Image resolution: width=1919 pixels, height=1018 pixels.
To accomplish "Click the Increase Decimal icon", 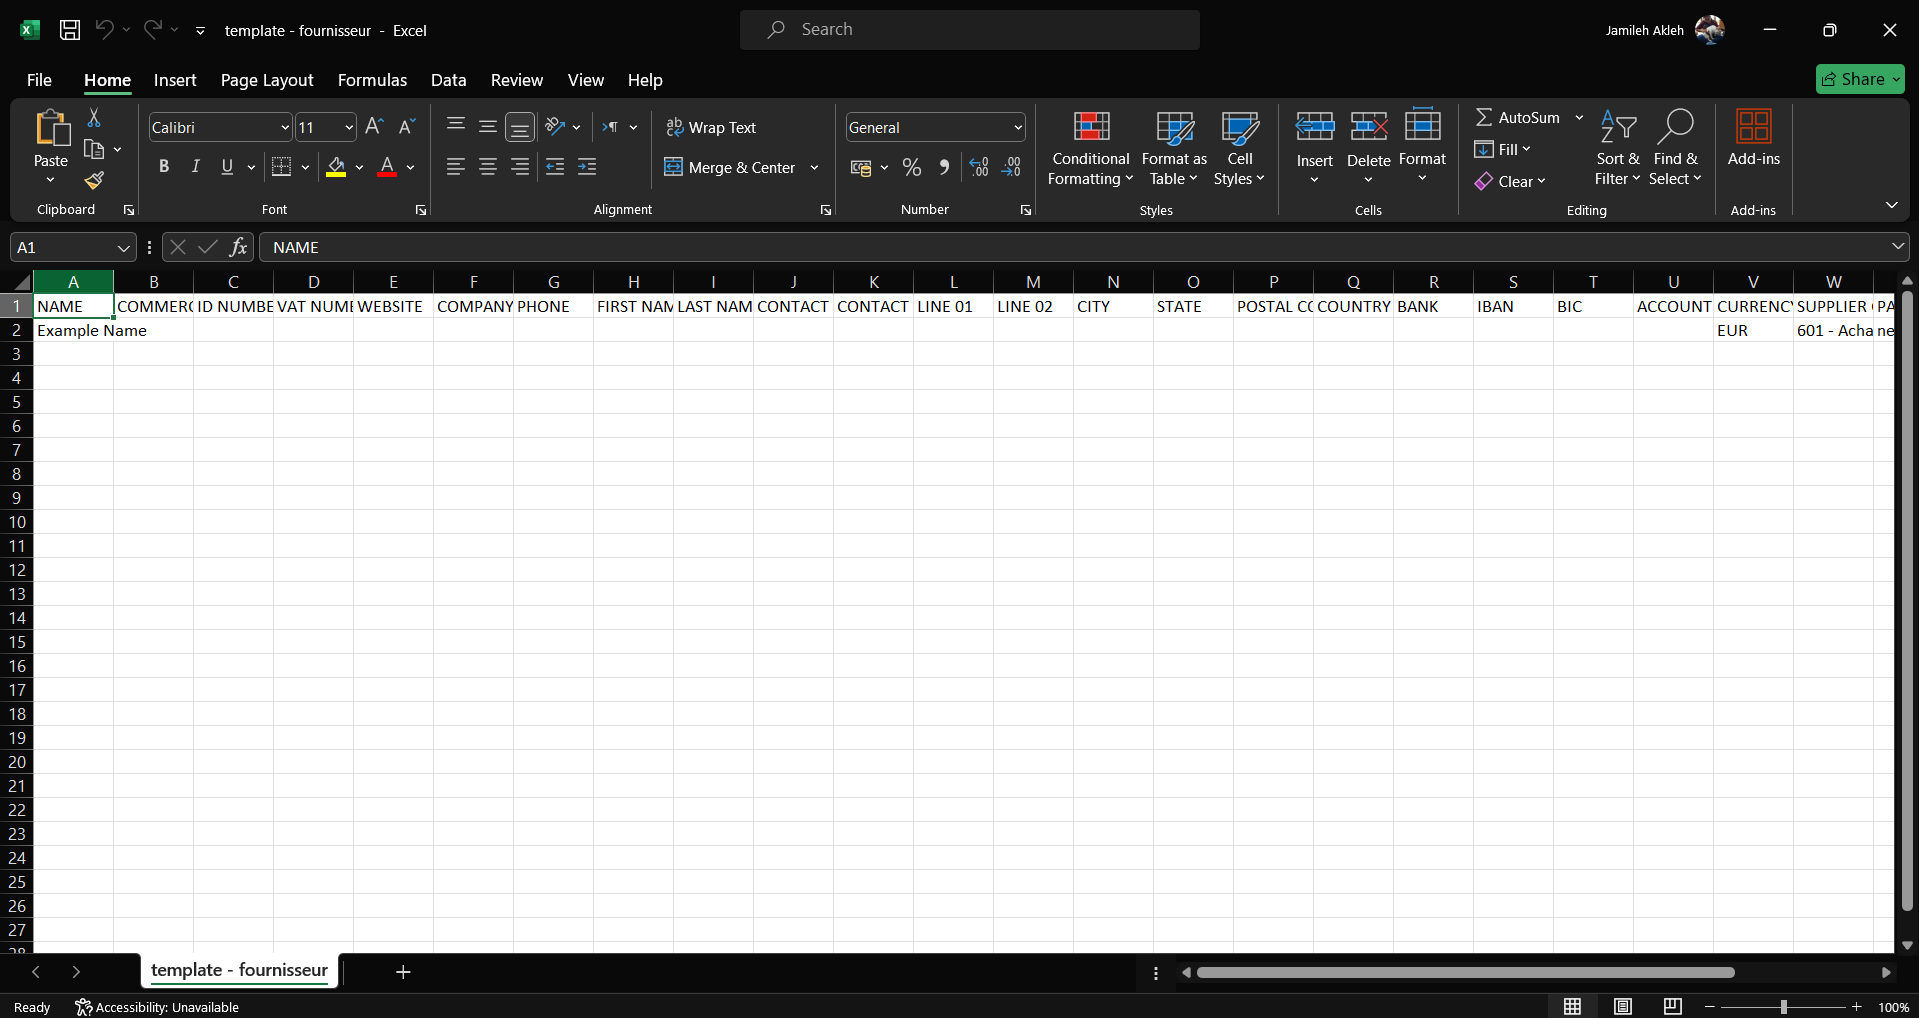I will coord(979,167).
